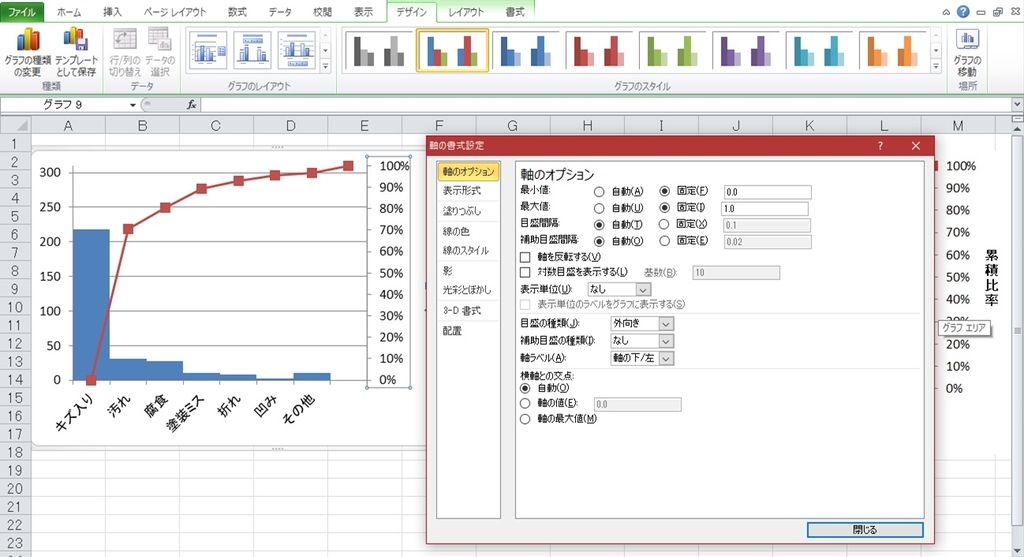Click column A header
Viewport: 1024px width, 557px height.
pyautogui.click(x=68, y=125)
